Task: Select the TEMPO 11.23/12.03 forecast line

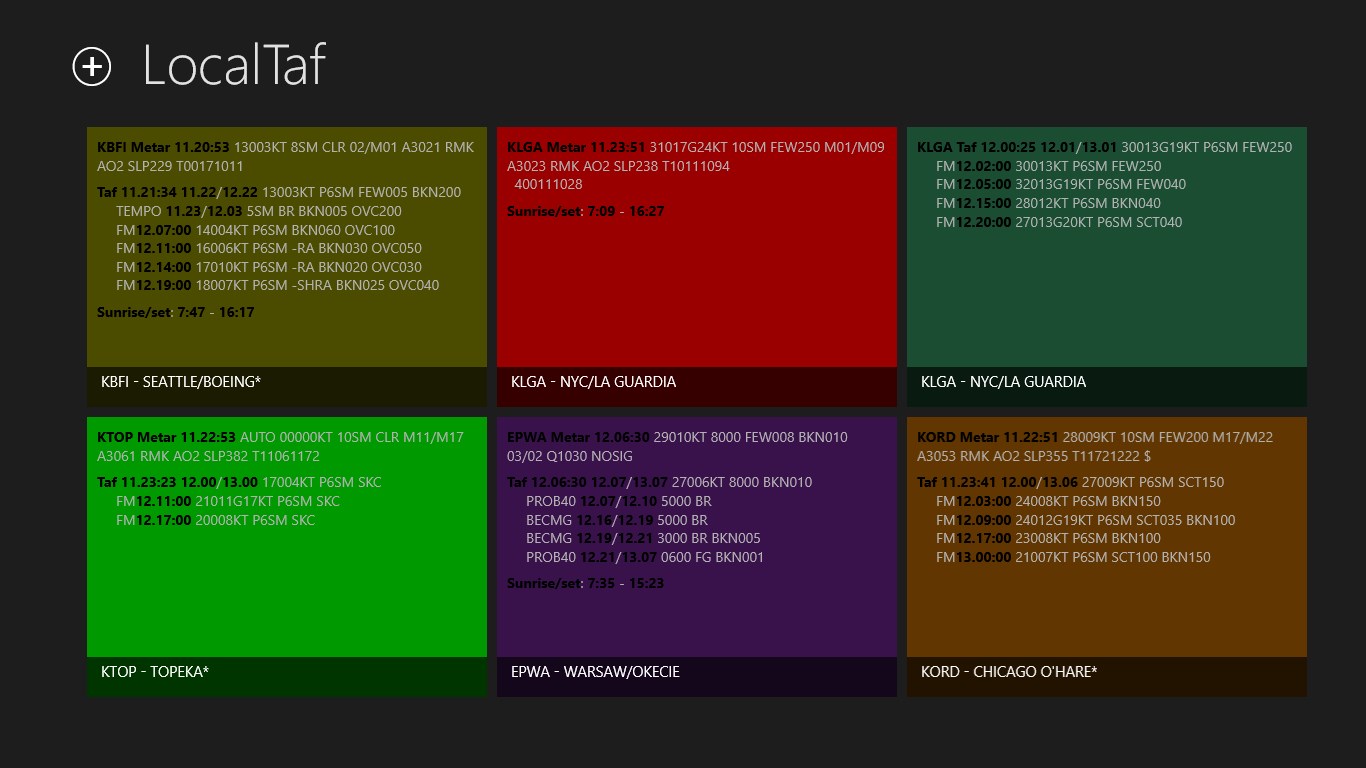Action: tap(259, 211)
